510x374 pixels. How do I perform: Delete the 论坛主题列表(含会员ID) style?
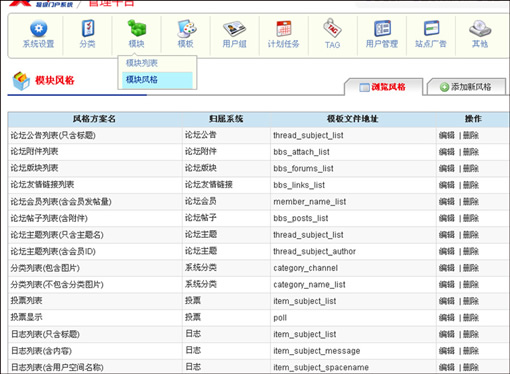point(471,251)
